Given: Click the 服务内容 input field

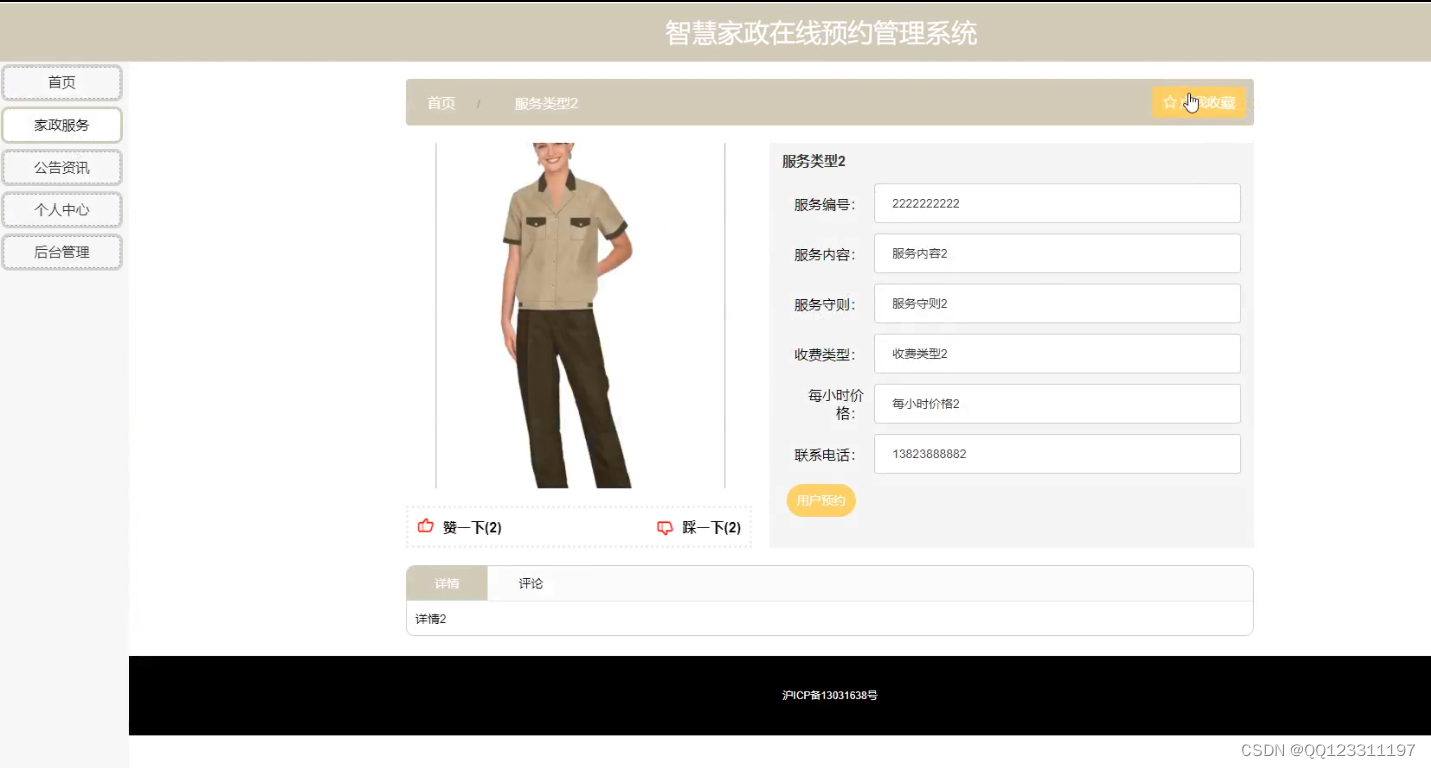Looking at the screenshot, I should (1056, 253).
